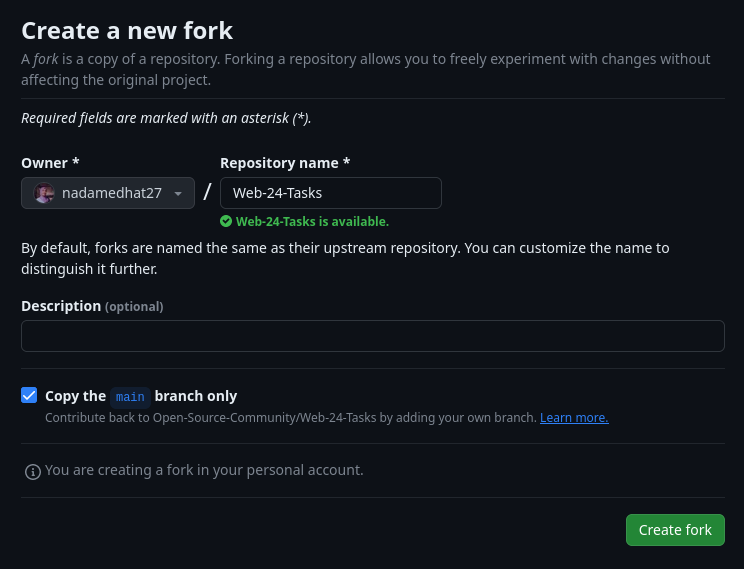Click the "Repository name *" label

(x=285, y=163)
